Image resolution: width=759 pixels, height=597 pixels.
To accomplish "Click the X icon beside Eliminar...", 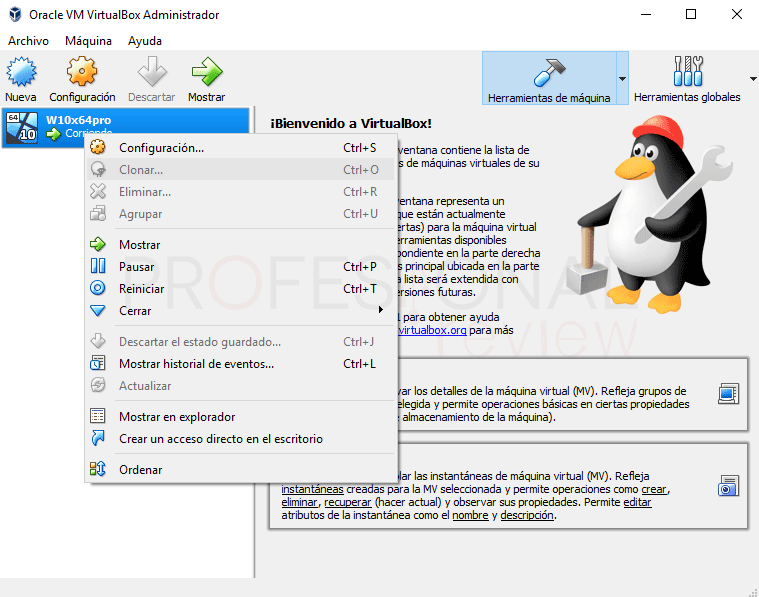I will coord(98,191).
